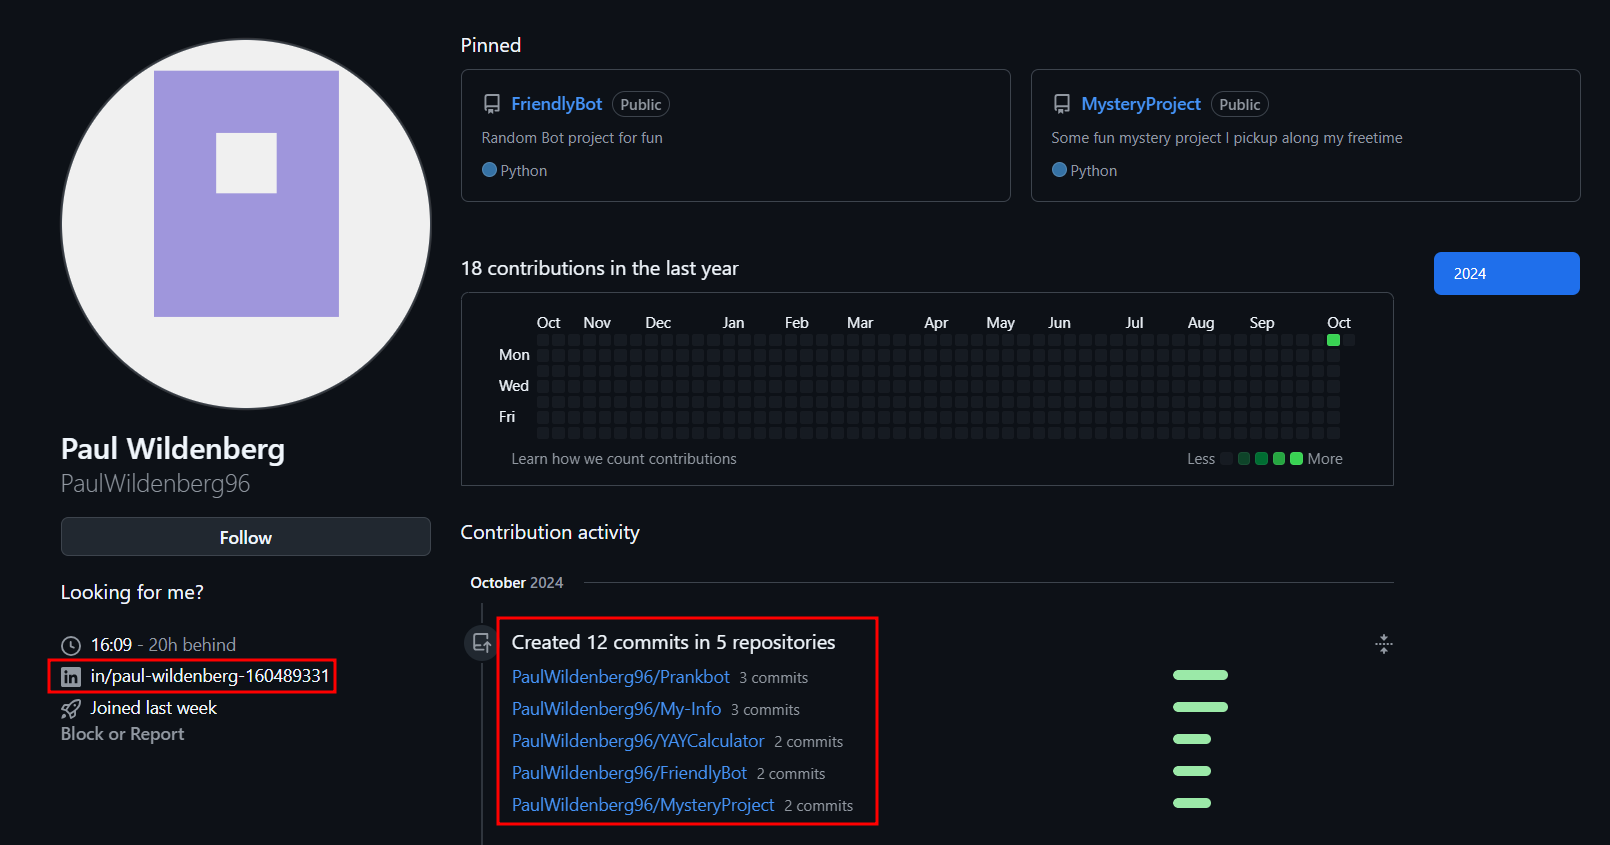Open Learn how we count contributions

(x=624, y=459)
